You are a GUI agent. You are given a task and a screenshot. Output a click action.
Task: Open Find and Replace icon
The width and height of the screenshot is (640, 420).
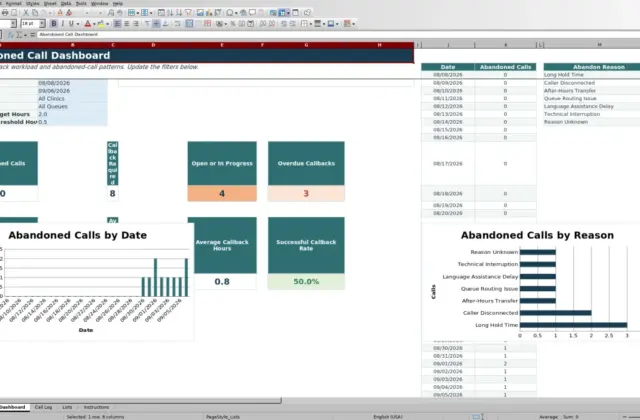pyautogui.click(x=111, y=13)
